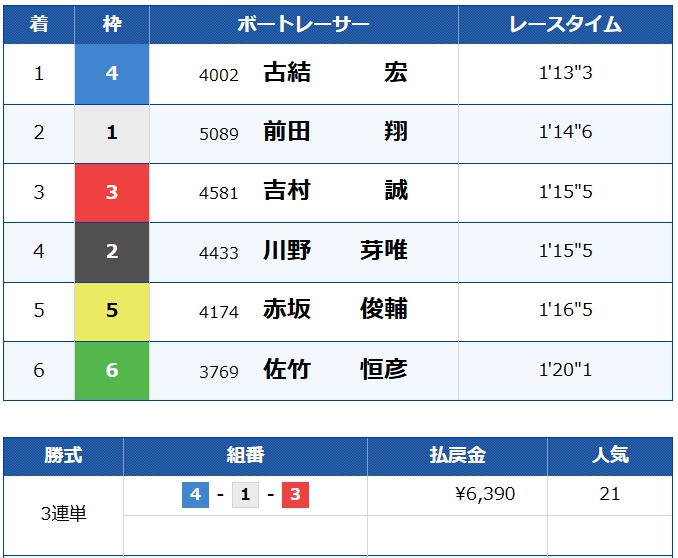Open racer 古結 宏 profile
This screenshot has height=558, width=678.
pyautogui.click(x=335, y=74)
